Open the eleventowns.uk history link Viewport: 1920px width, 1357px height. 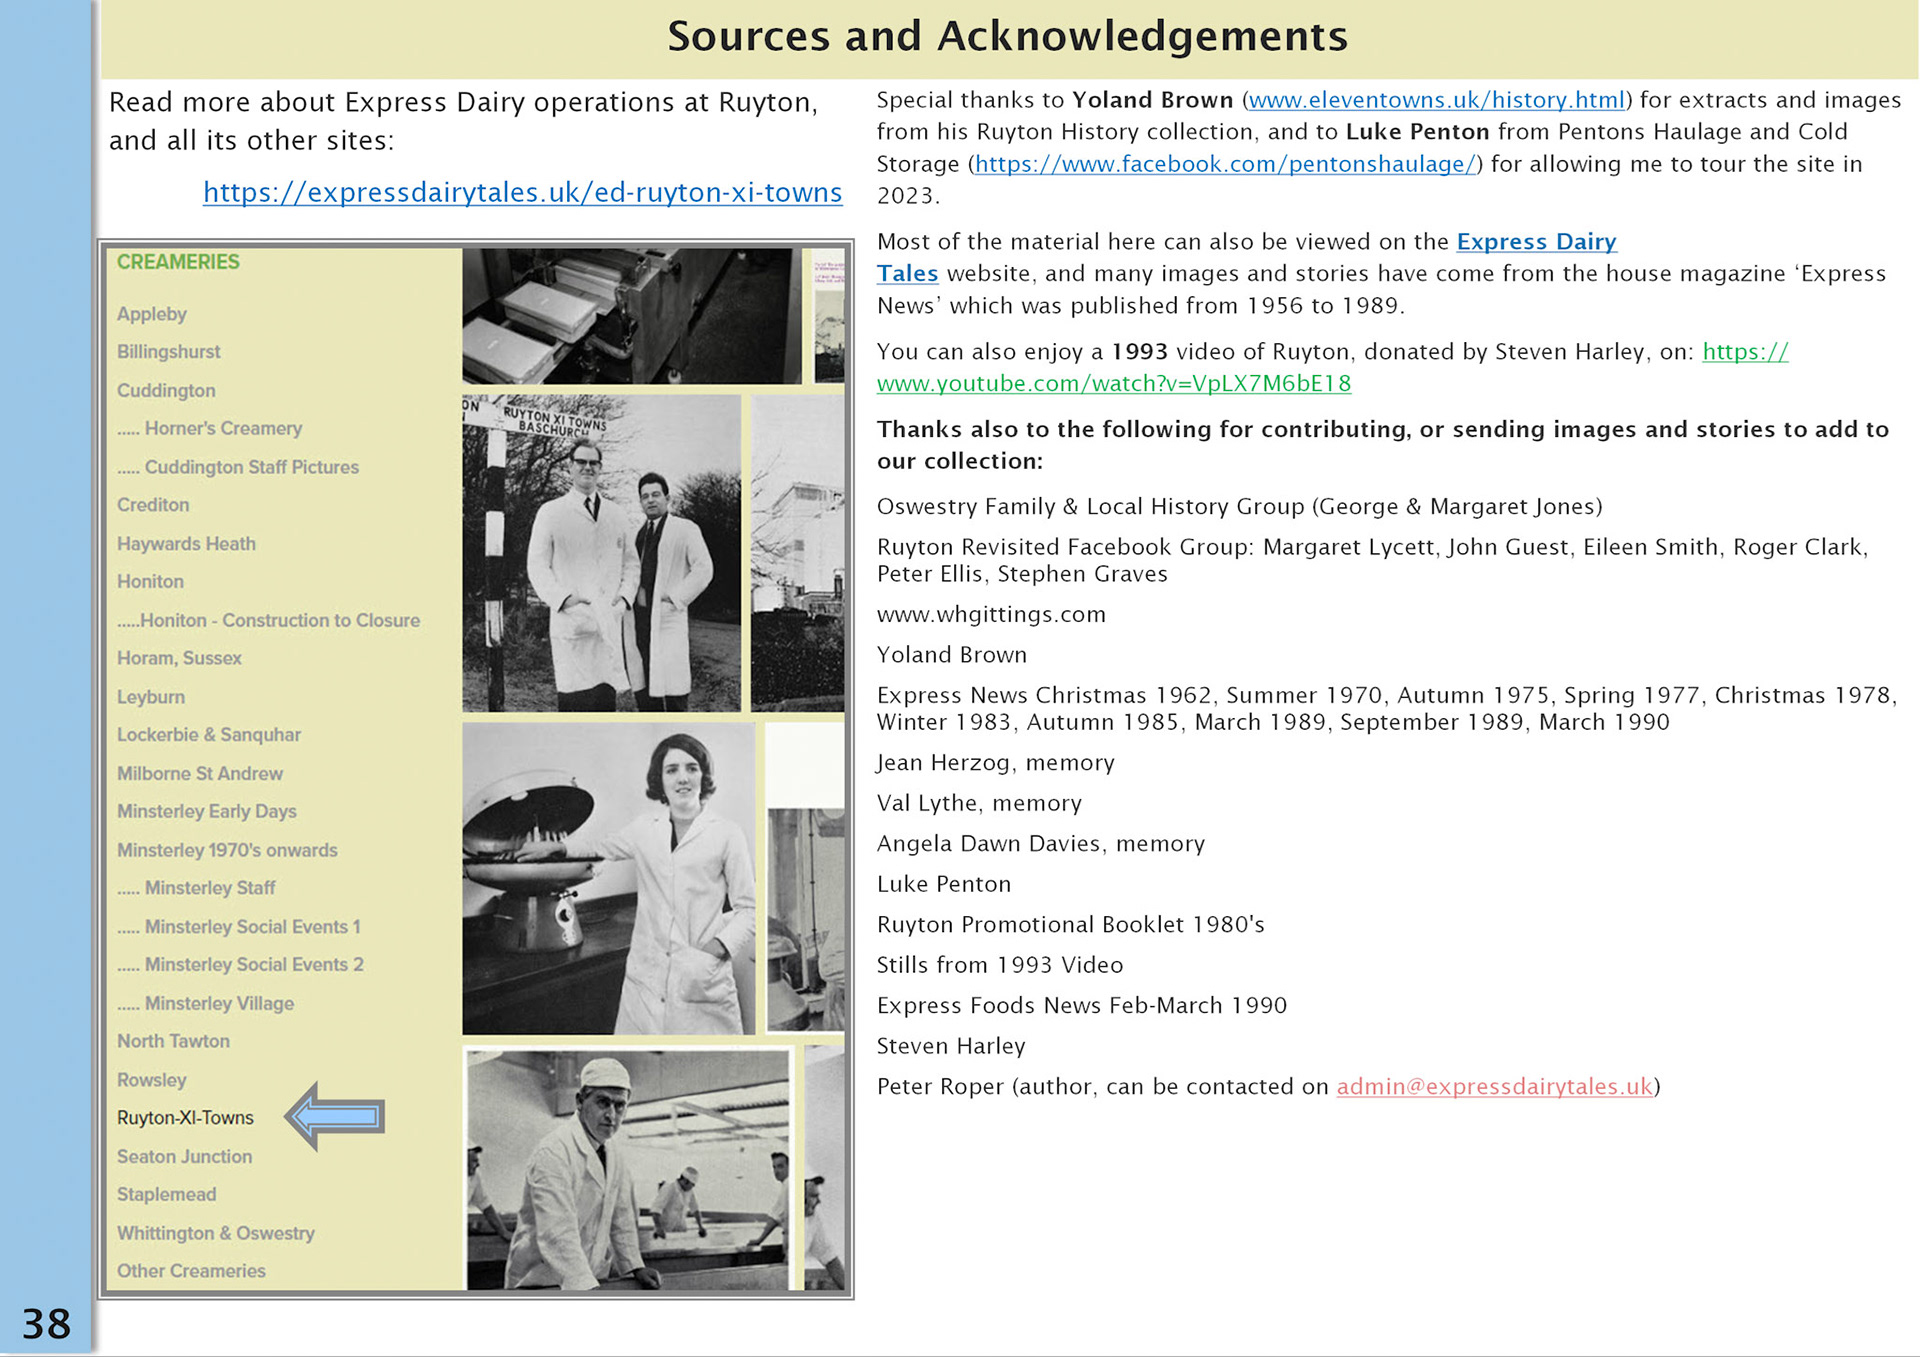[1437, 100]
